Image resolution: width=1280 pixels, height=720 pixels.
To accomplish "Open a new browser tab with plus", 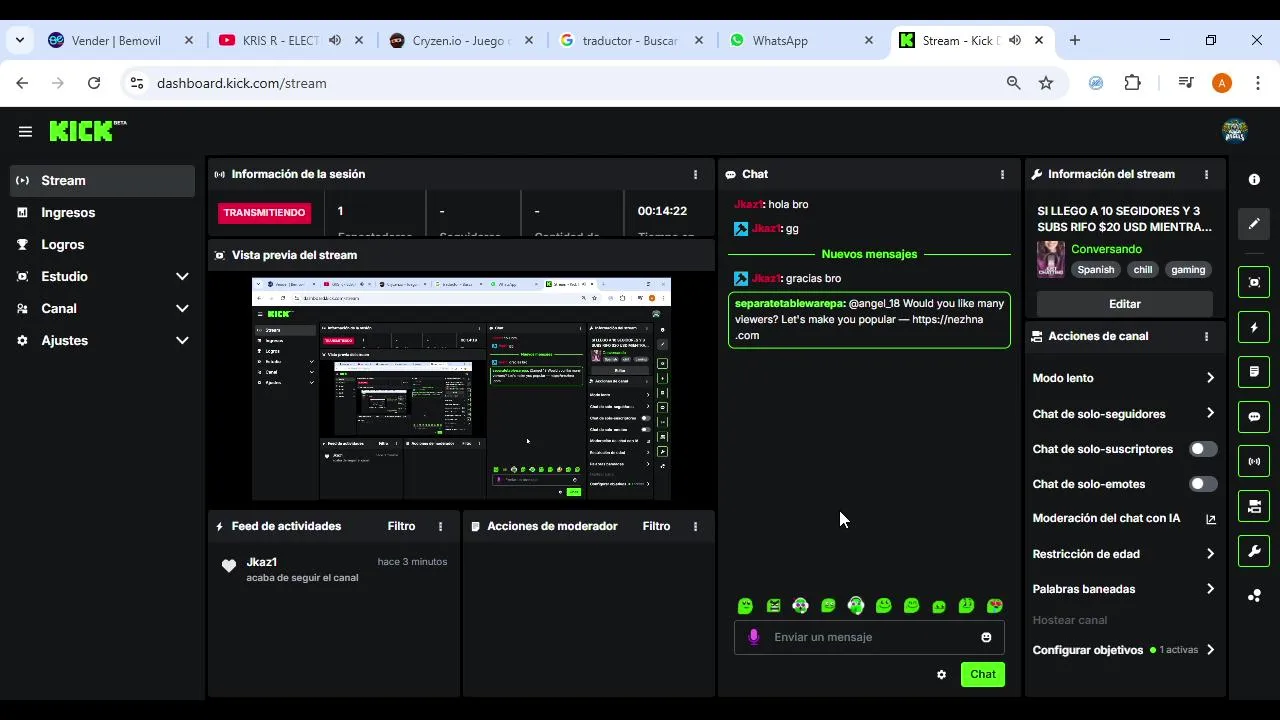I will (x=1074, y=40).
